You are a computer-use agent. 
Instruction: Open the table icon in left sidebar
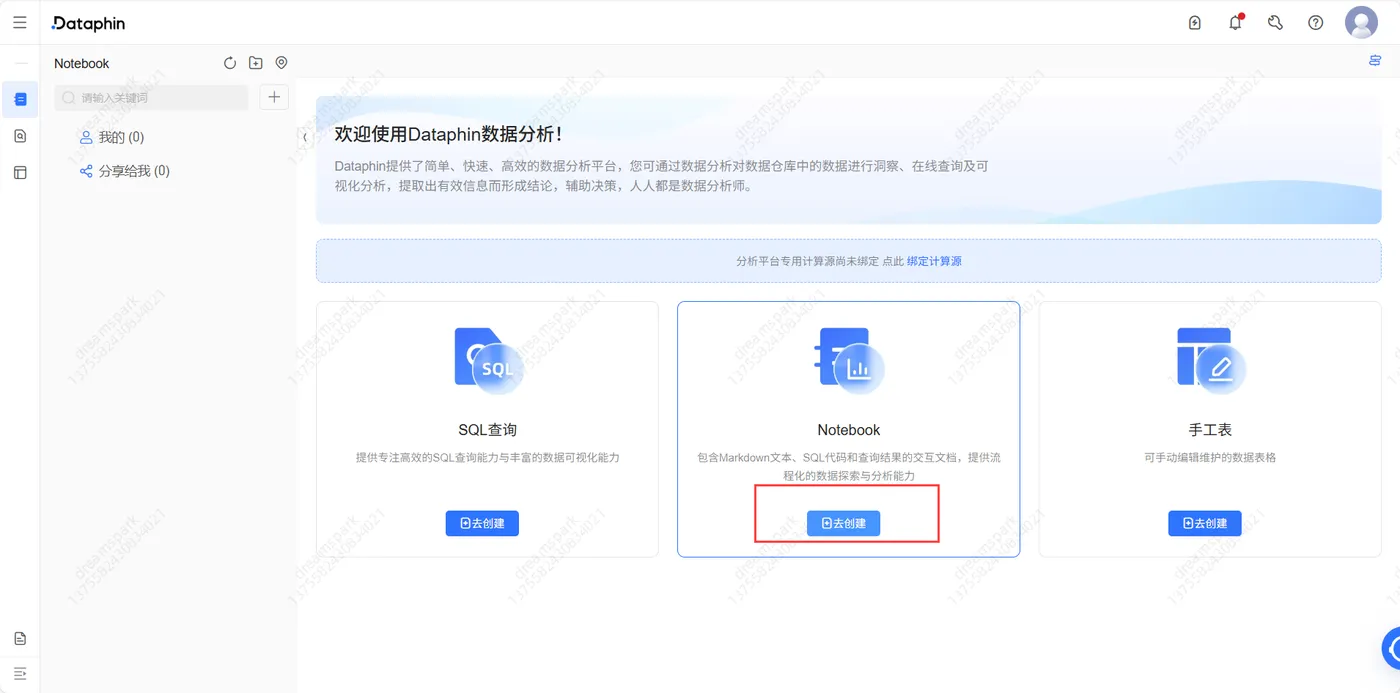point(20,172)
